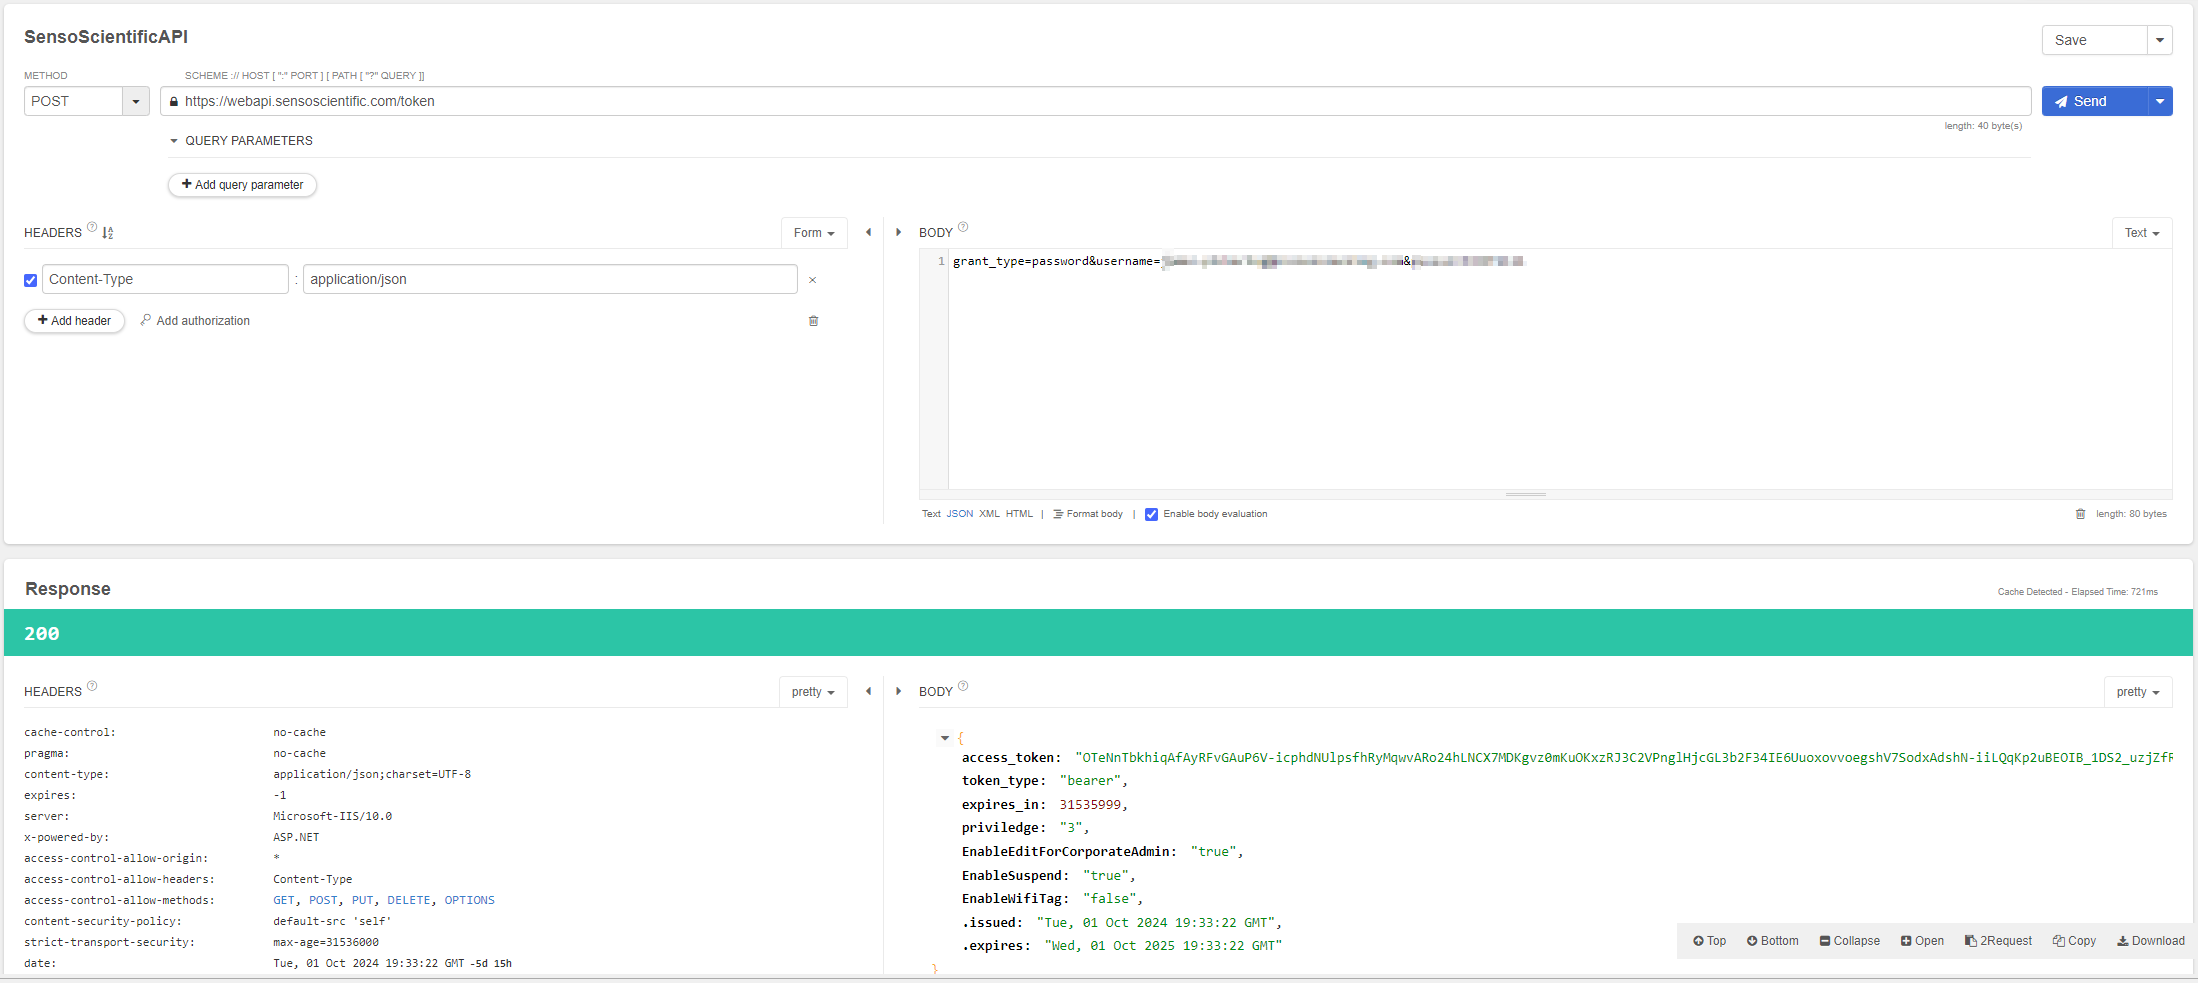
Task: Expand the request body panel right arrow
Action: pyautogui.click(x=898, y=232)
